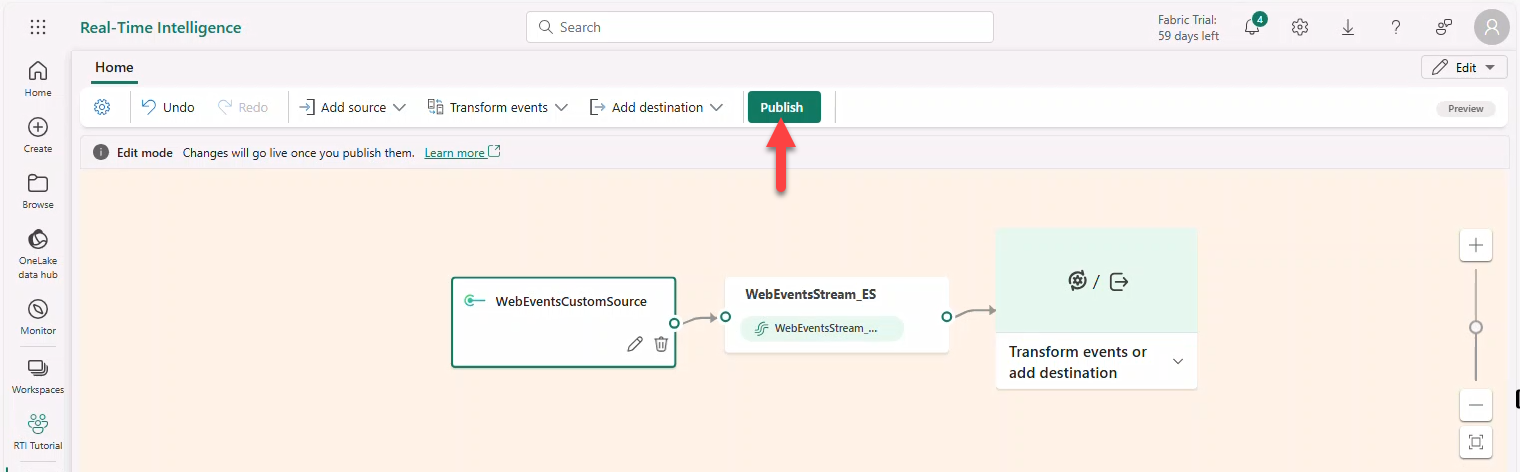Click the Edit mode info icon
Screen dimensions: 1520x472
pyautogui.click(x=100, y=153)
